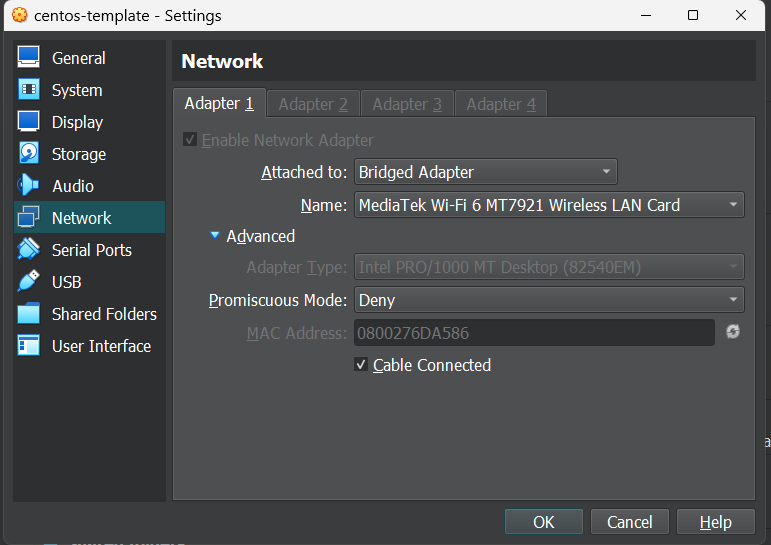This screenshot has height=545, width=771.
Task: Open the adapter Name dropdown
Action: (x=549, y=205)
